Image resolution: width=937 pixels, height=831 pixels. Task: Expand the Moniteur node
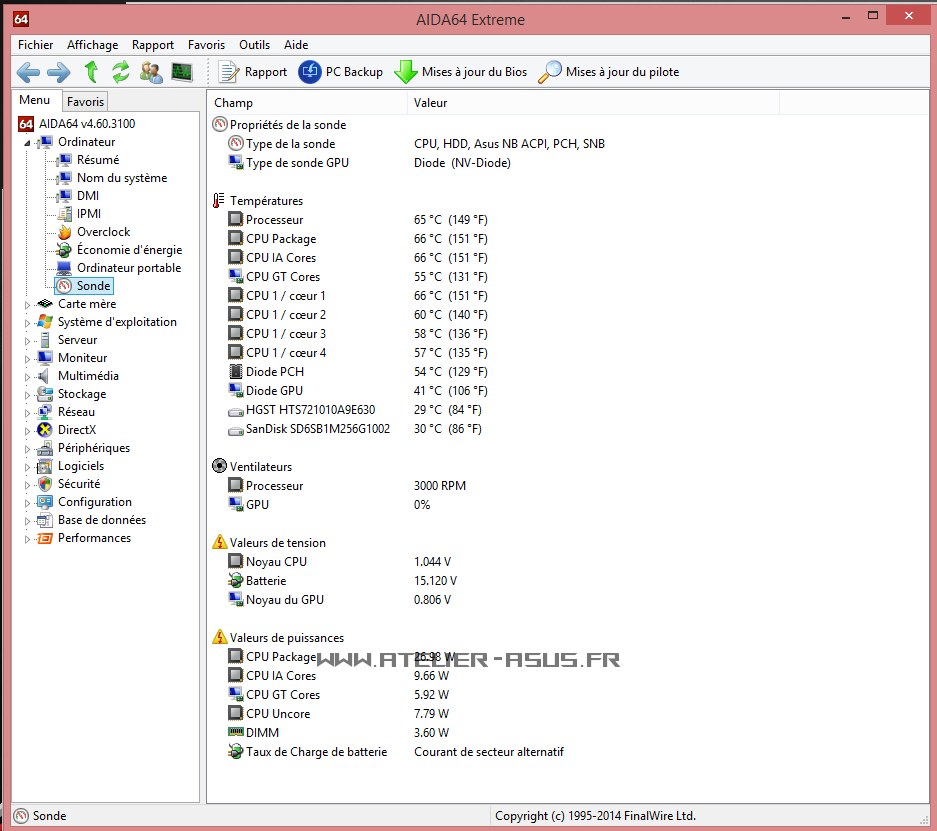pyautogui.click(x=27, y=358)
